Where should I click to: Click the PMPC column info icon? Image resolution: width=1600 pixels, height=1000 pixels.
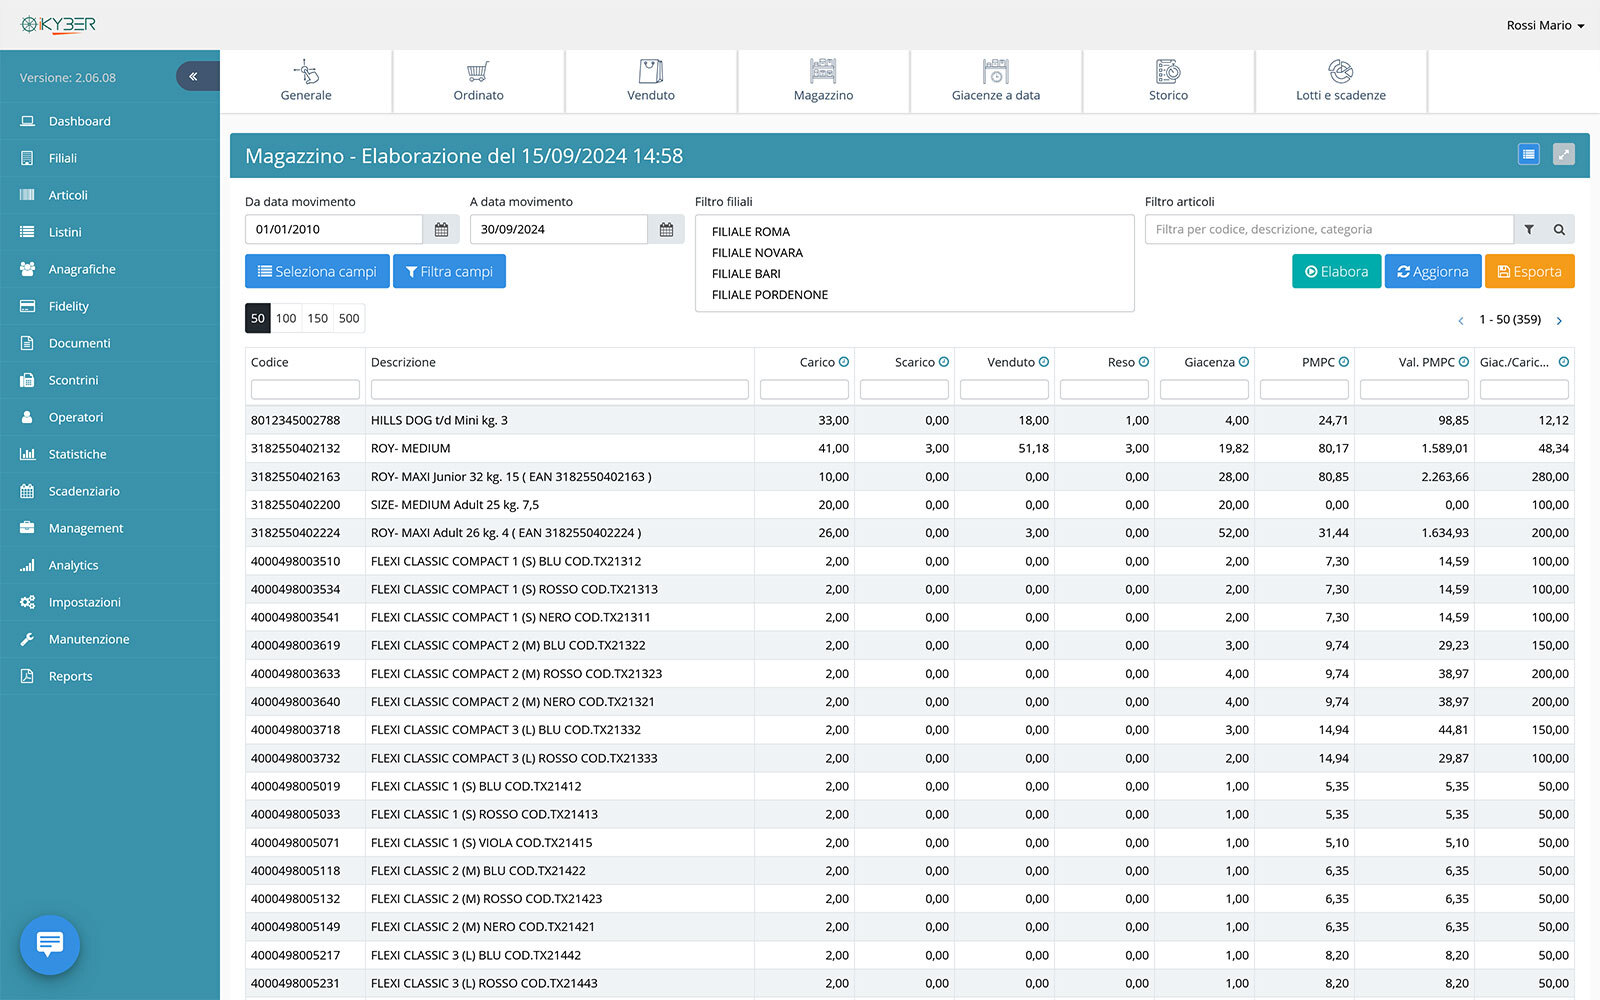tap(1344, 362)
